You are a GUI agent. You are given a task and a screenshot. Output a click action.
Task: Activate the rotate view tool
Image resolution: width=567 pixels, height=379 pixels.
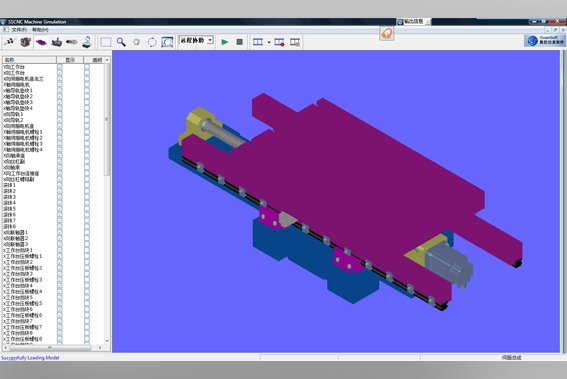tap(152, 42)
